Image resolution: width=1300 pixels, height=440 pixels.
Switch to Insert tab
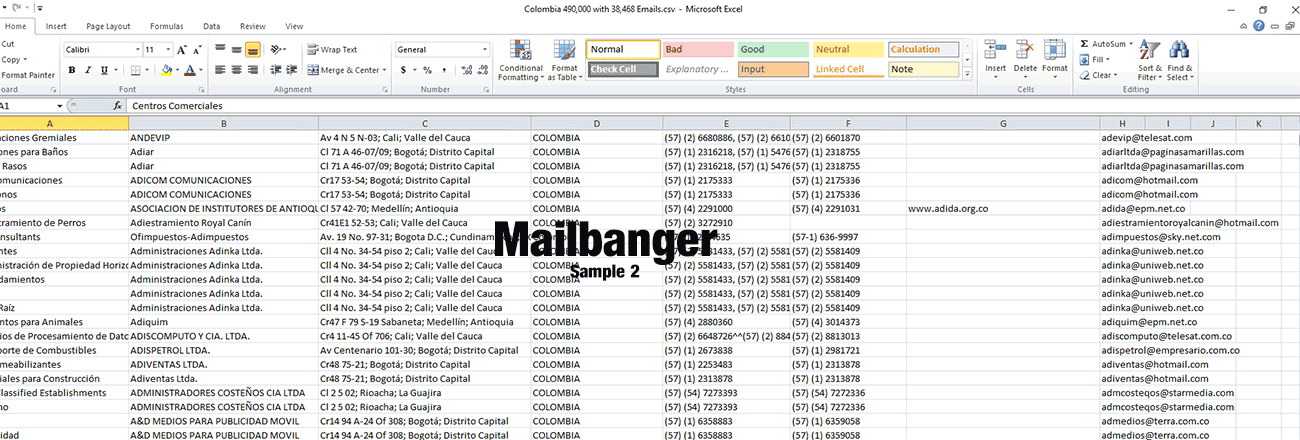[x=56, y=26]
